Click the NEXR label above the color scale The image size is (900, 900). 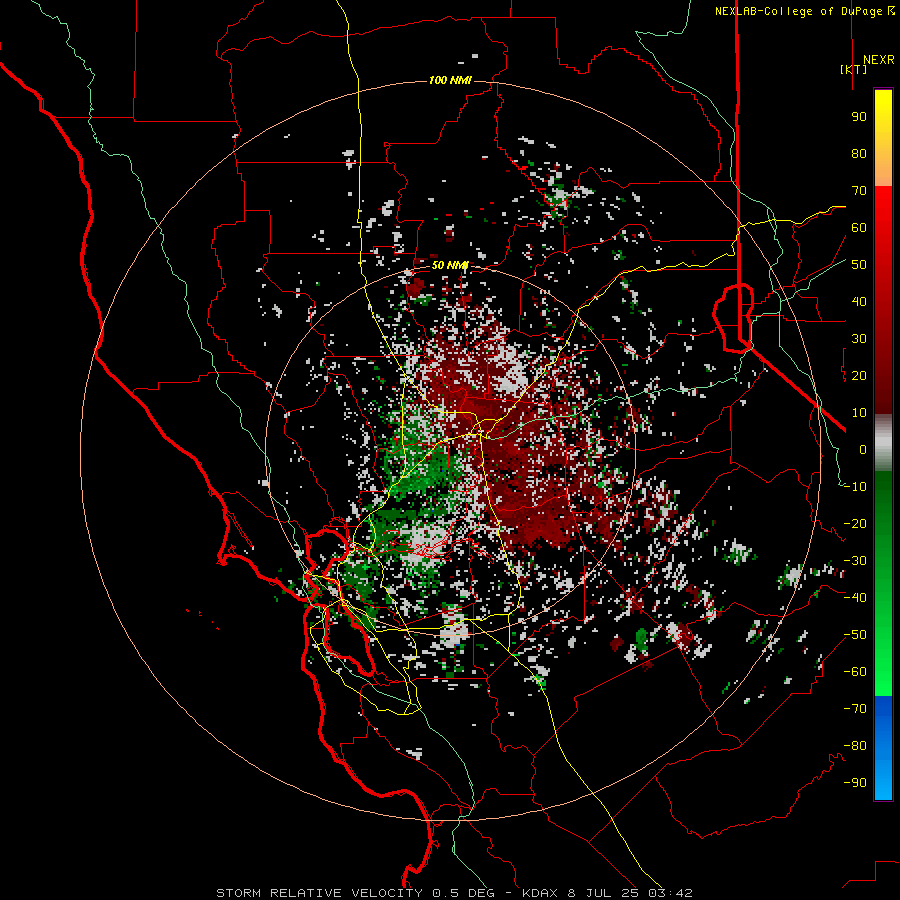(878, 60)
